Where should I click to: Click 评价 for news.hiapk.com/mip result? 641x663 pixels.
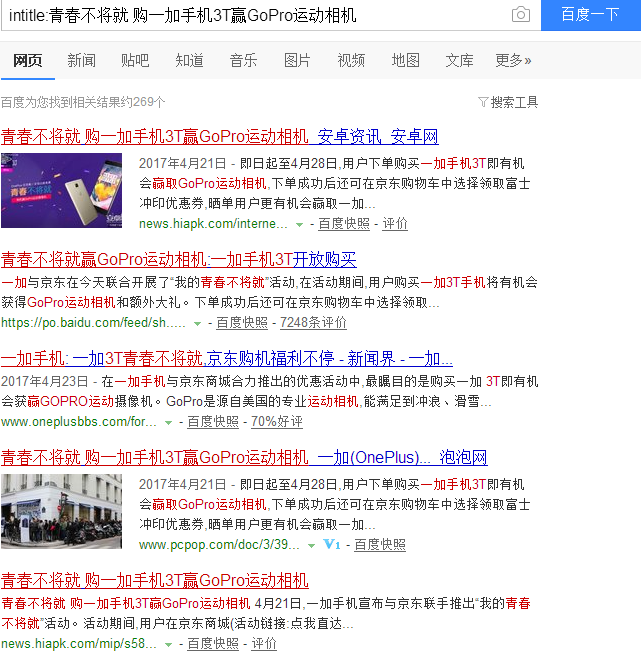[264, 644]
